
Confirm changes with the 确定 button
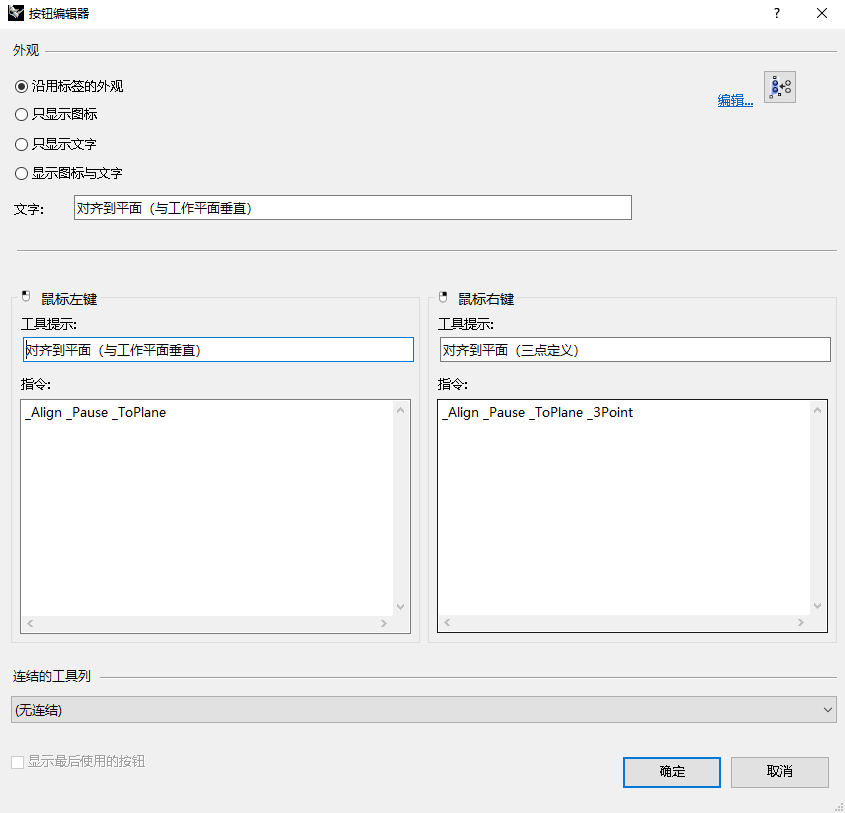click(671, 772)
